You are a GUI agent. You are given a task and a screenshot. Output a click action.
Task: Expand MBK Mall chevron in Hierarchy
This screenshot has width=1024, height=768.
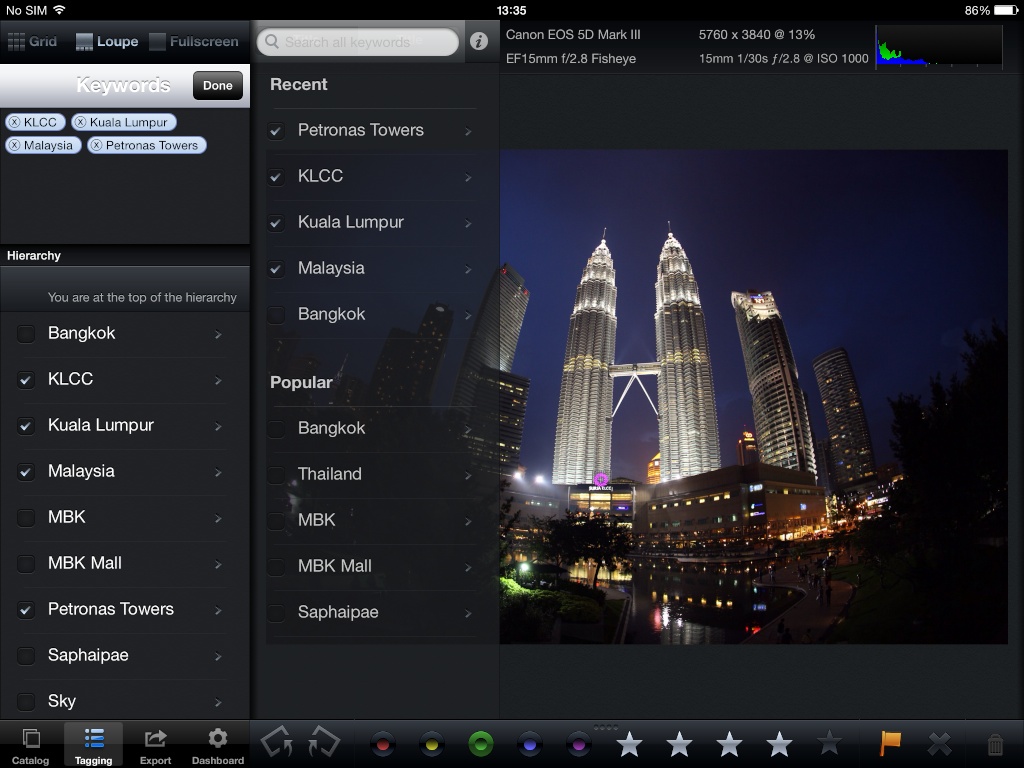pos(218,564)
